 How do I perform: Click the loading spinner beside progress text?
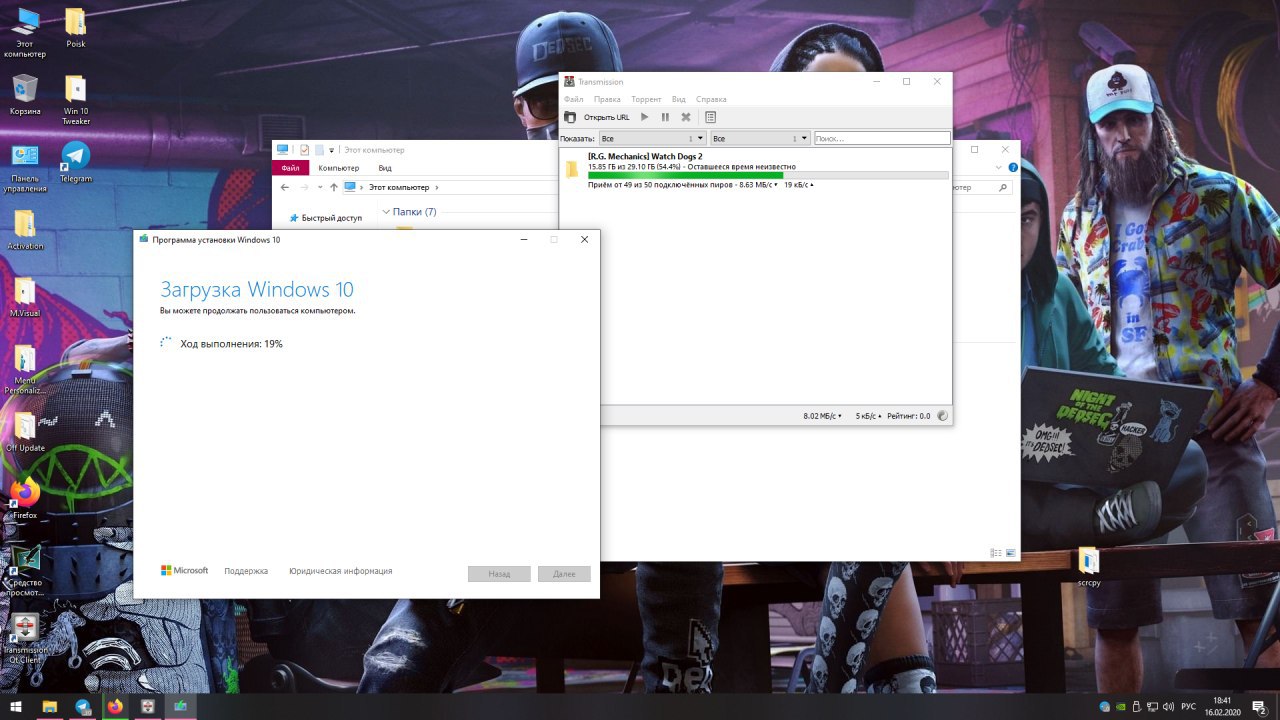pos(166,342)
